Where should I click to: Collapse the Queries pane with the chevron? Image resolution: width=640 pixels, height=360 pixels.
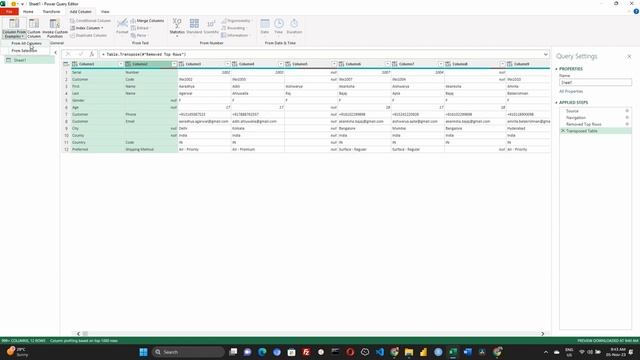click(56, 52)
